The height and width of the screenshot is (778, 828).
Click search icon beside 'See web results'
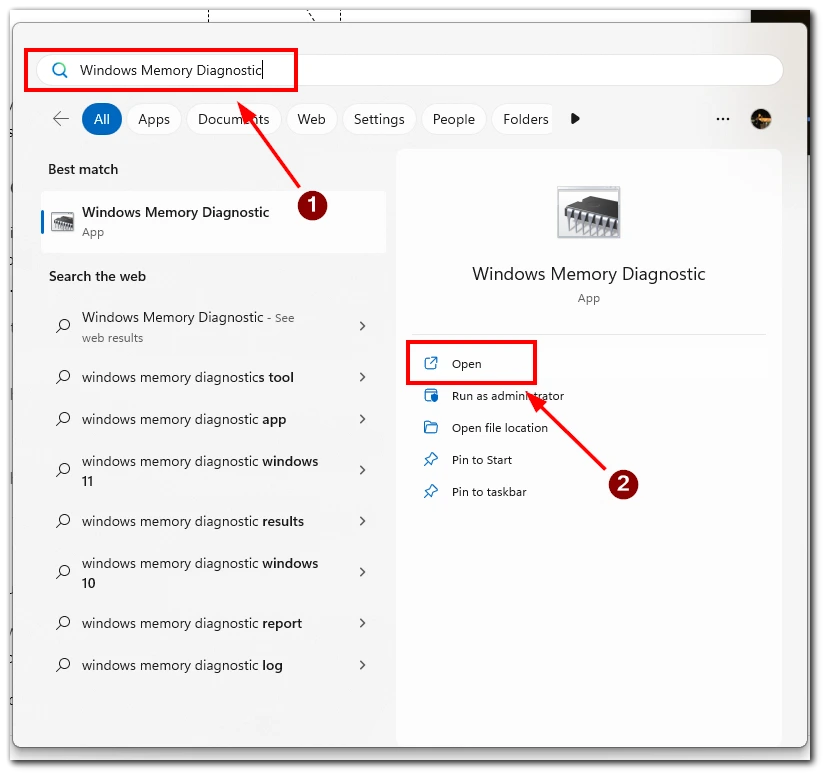click(x=63, y=325)
